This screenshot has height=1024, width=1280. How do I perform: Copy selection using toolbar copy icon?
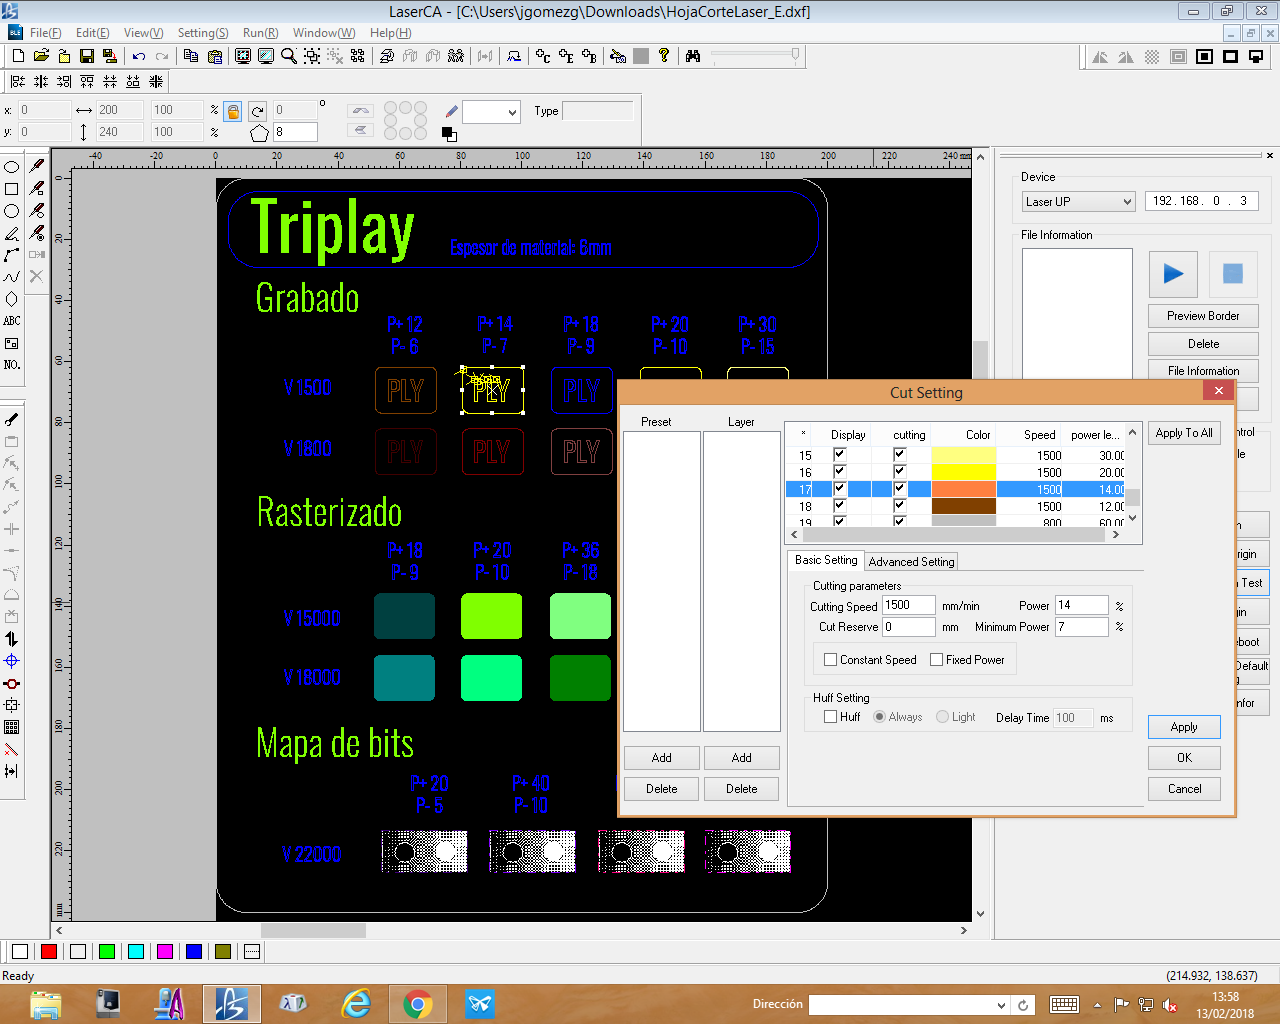coord(190,56)
